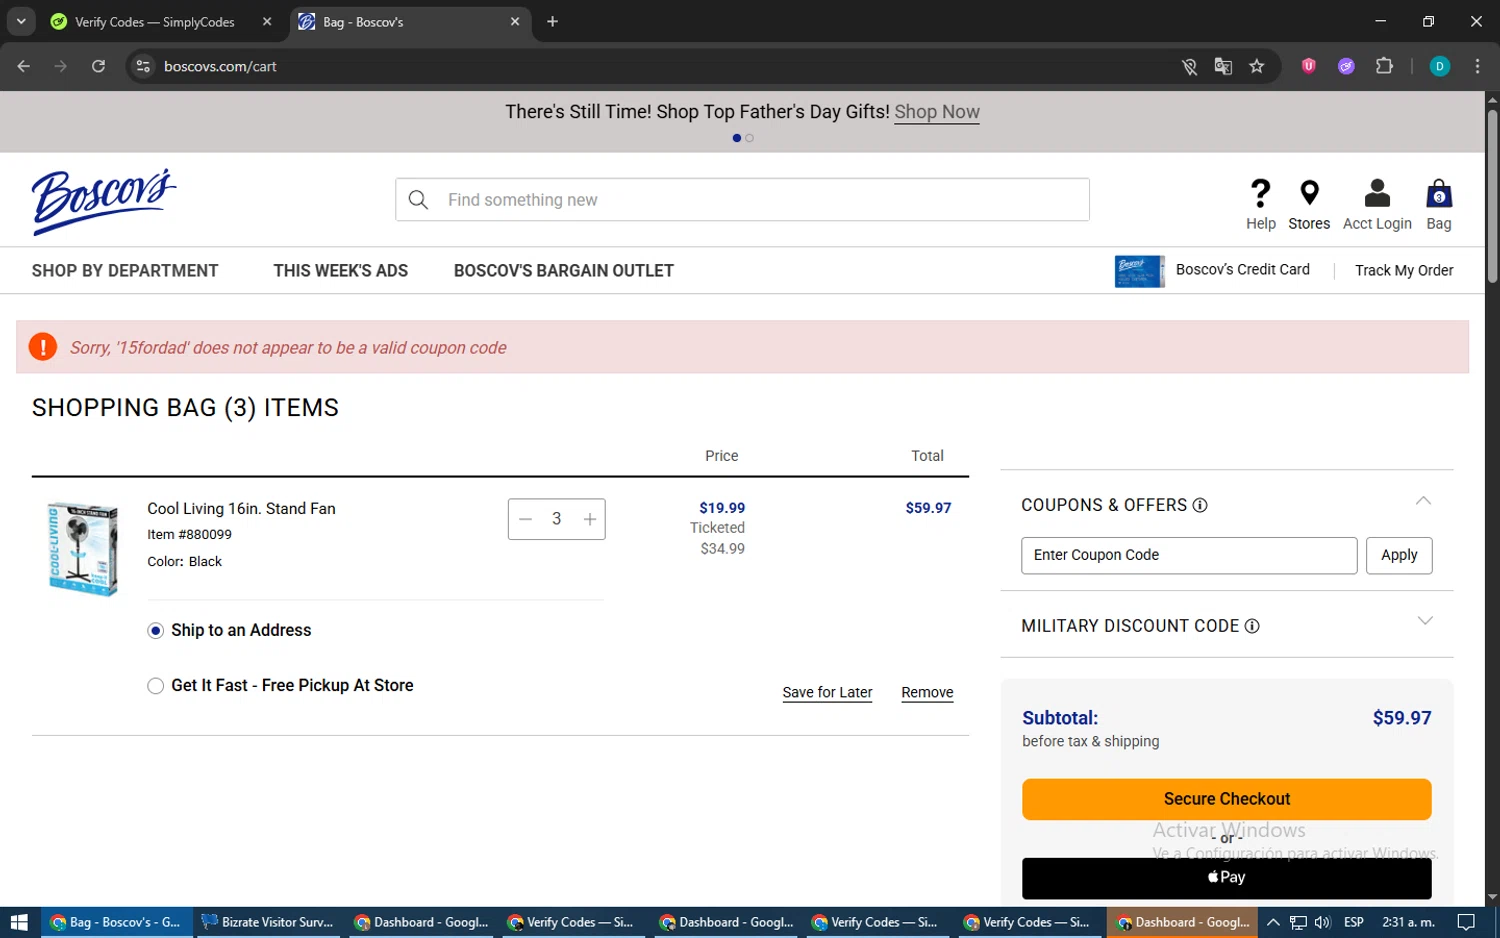Click the browser address bar URL
This screenshot has width=1500, height=938.
point(220,66)
